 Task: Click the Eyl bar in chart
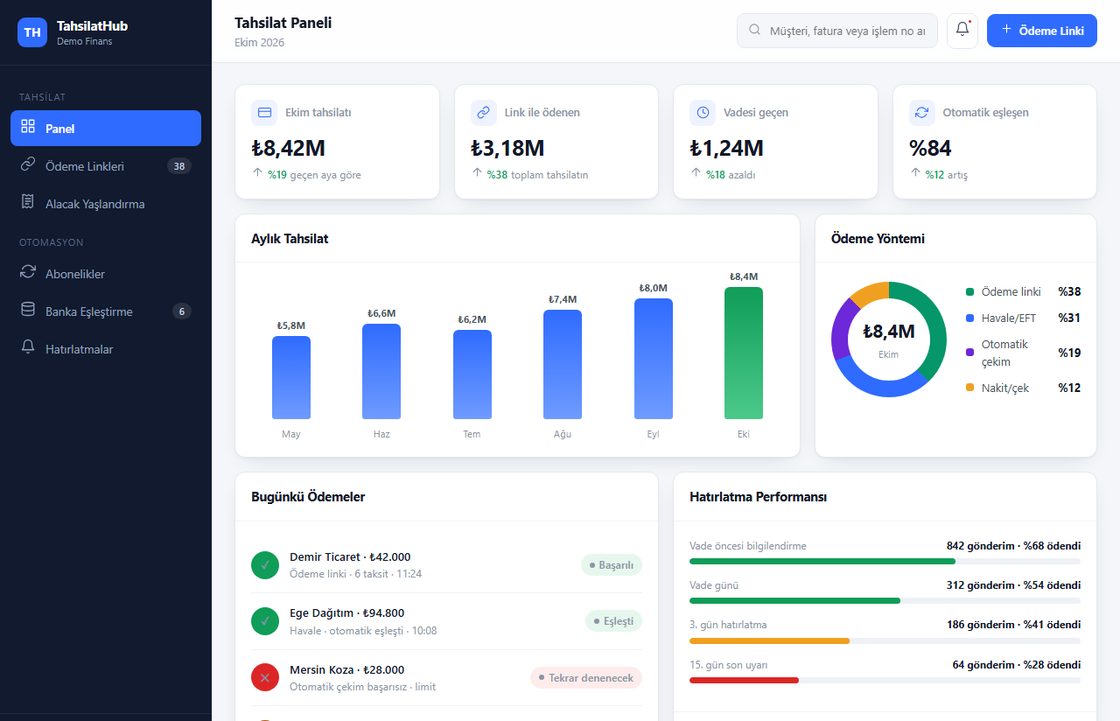[653, 359]
